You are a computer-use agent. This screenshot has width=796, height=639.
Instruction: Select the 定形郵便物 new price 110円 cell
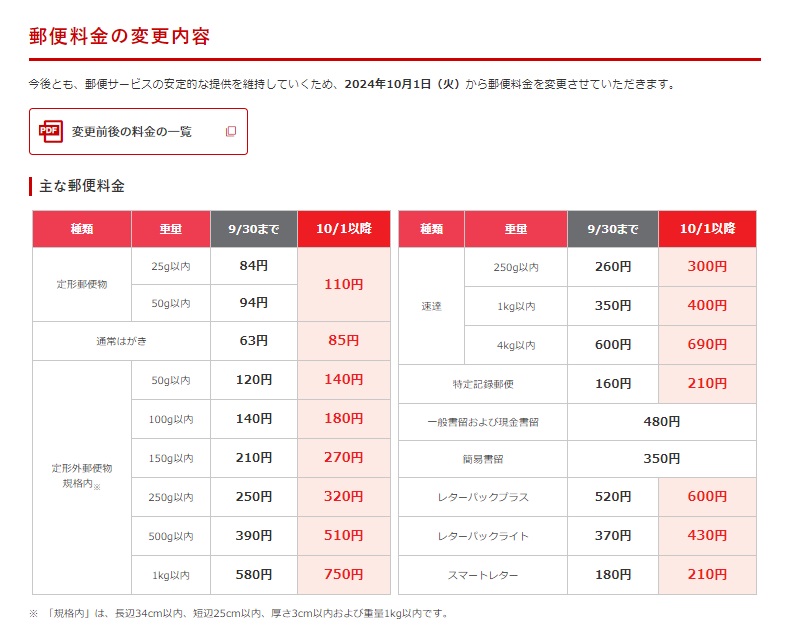coord(343,284)
